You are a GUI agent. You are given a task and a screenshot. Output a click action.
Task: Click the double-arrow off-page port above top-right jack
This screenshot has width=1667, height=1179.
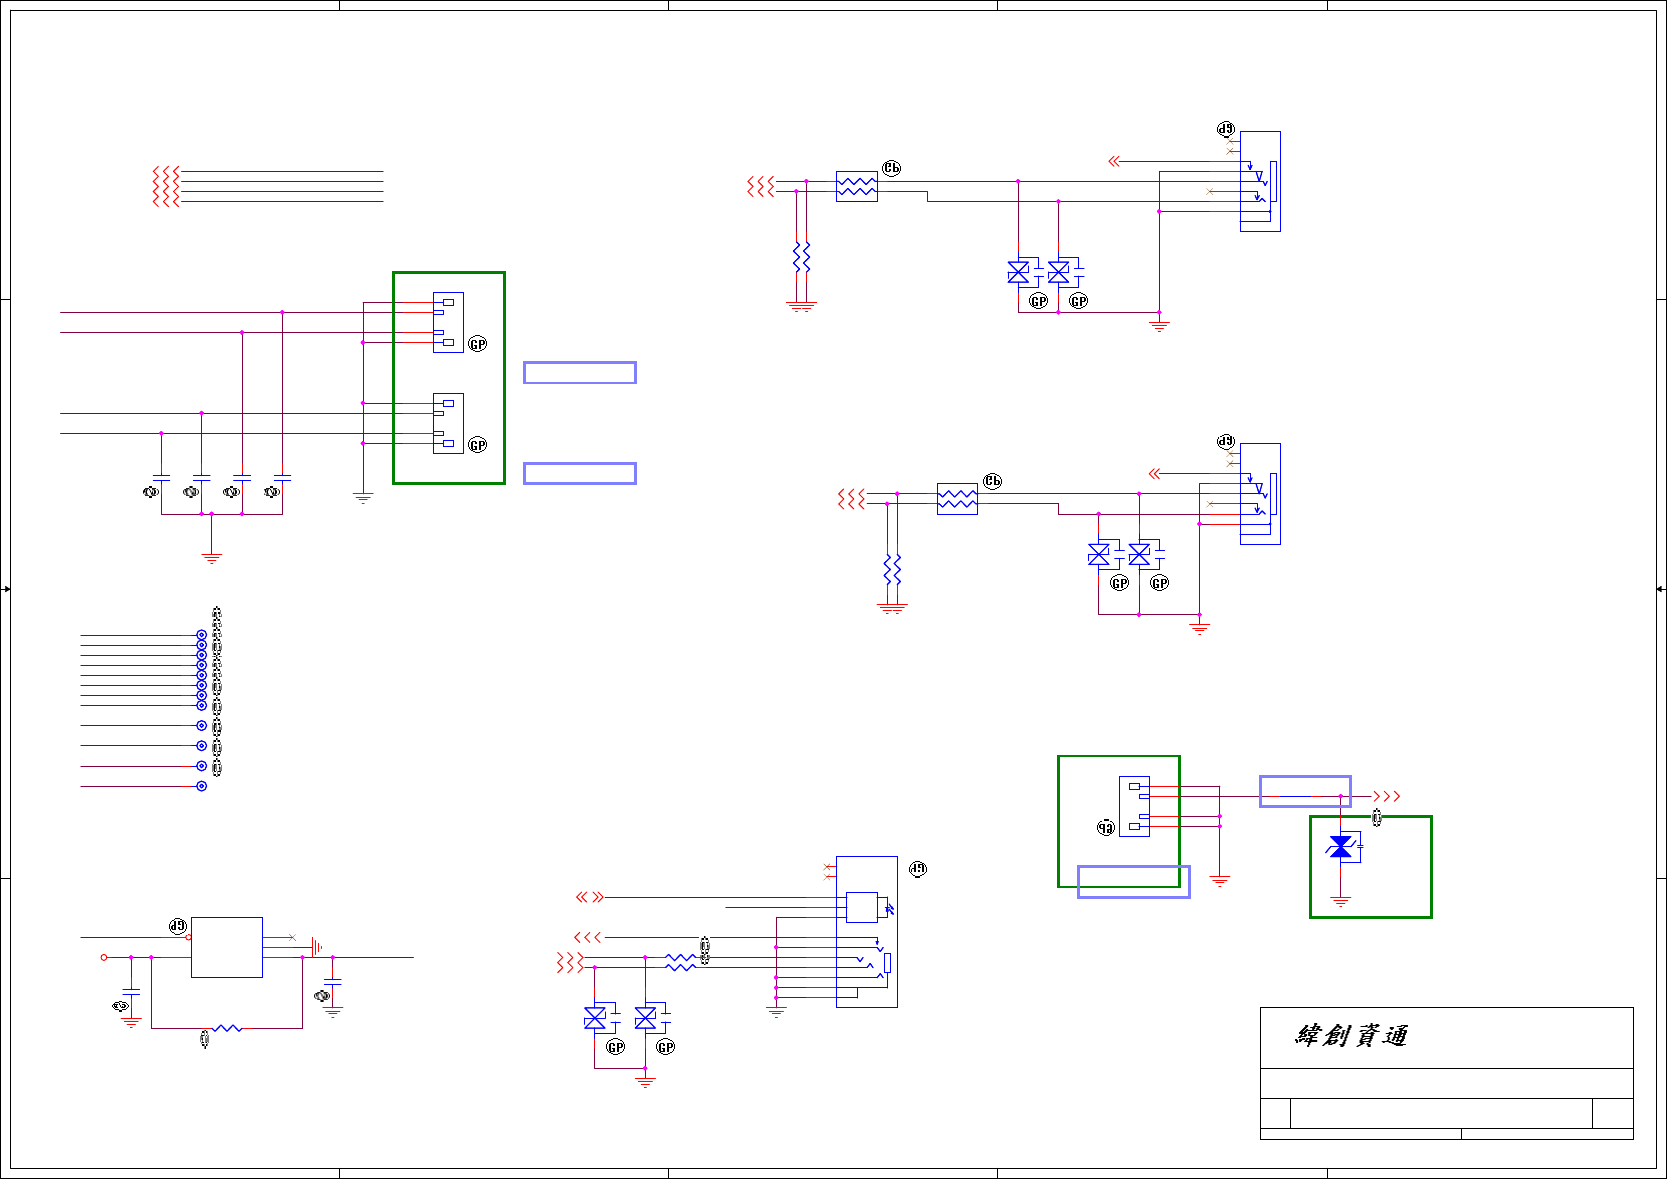coord(1114,161)
